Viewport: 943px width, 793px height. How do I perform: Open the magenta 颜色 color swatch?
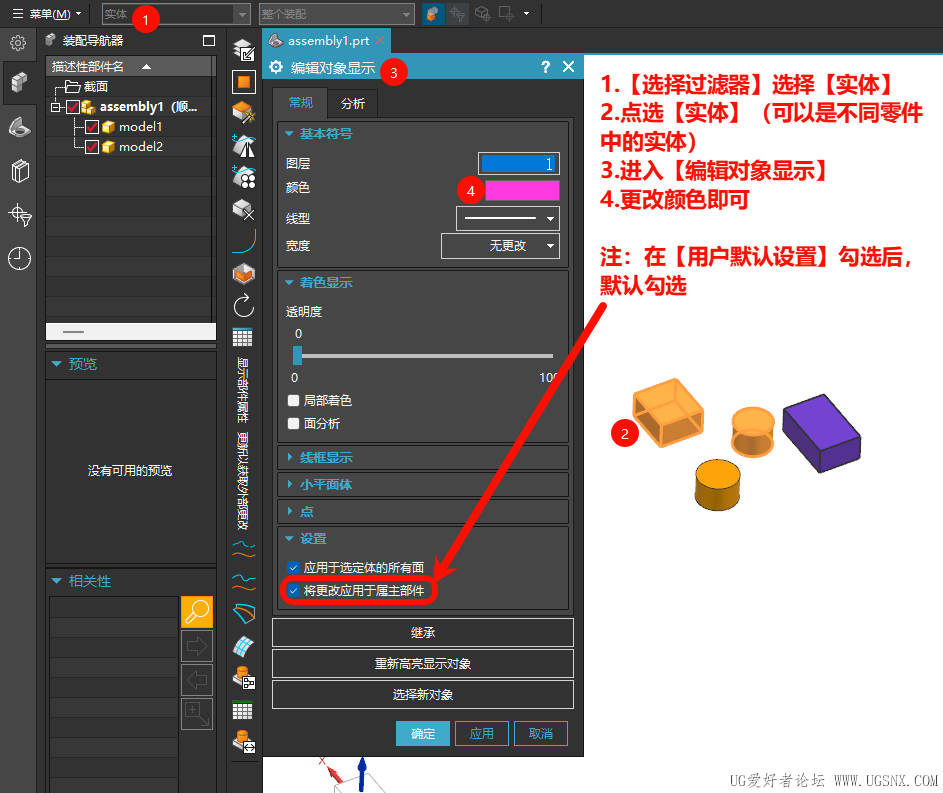(x=522, y=191)
